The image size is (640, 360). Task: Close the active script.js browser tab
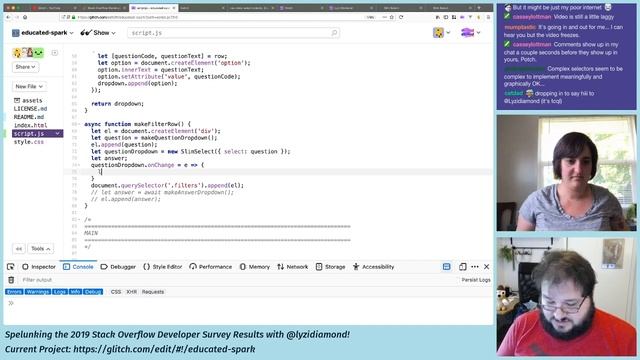tap(174, 8)
